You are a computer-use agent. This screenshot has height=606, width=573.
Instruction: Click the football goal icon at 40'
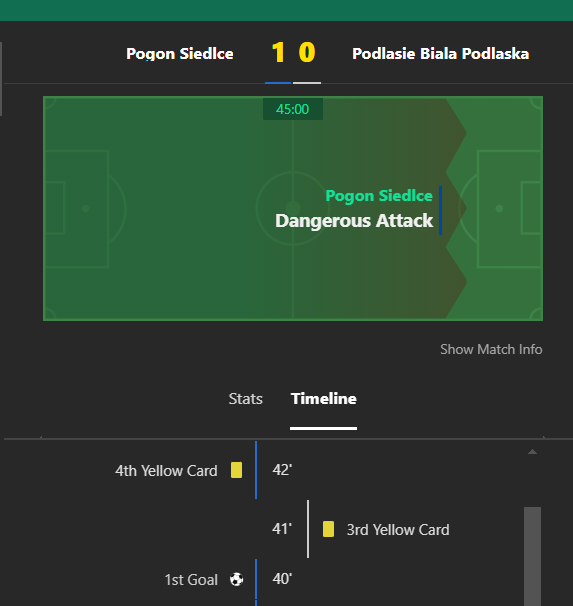[236, 579]
